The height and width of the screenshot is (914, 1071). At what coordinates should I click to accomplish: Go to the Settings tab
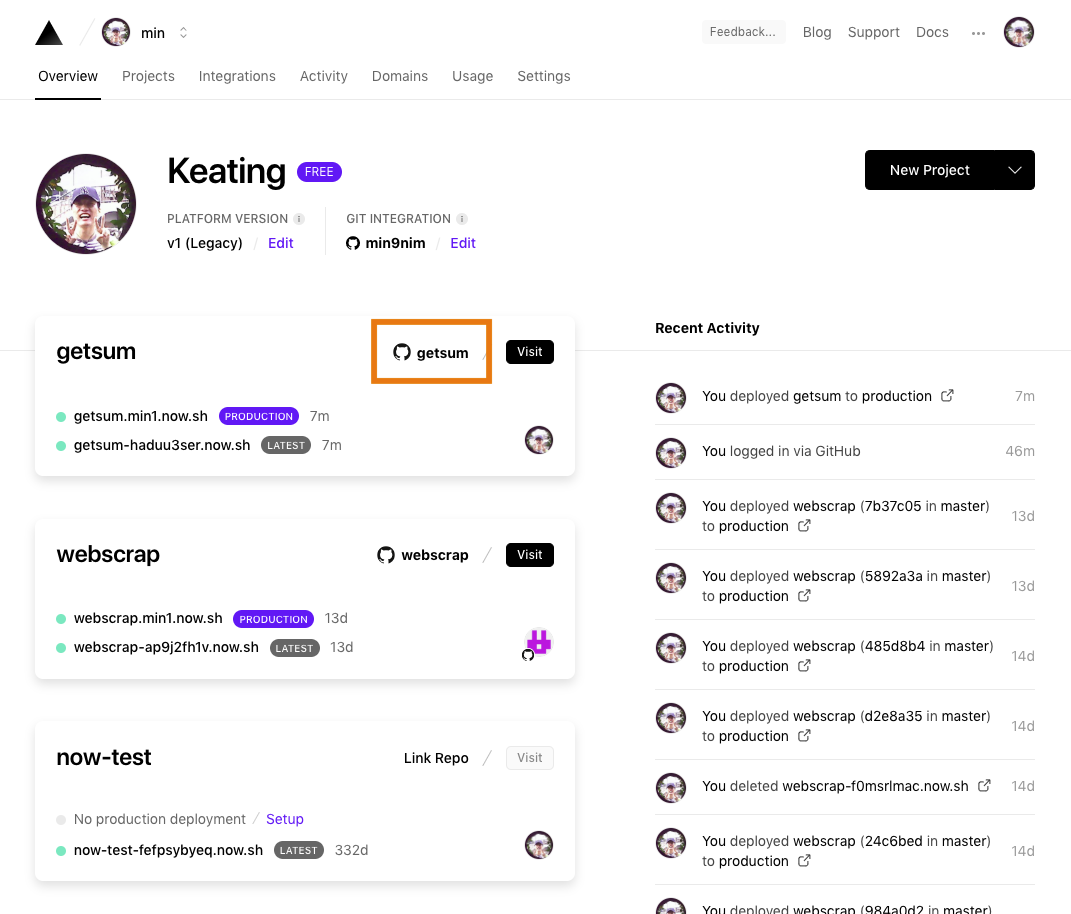tap(543, 76)
